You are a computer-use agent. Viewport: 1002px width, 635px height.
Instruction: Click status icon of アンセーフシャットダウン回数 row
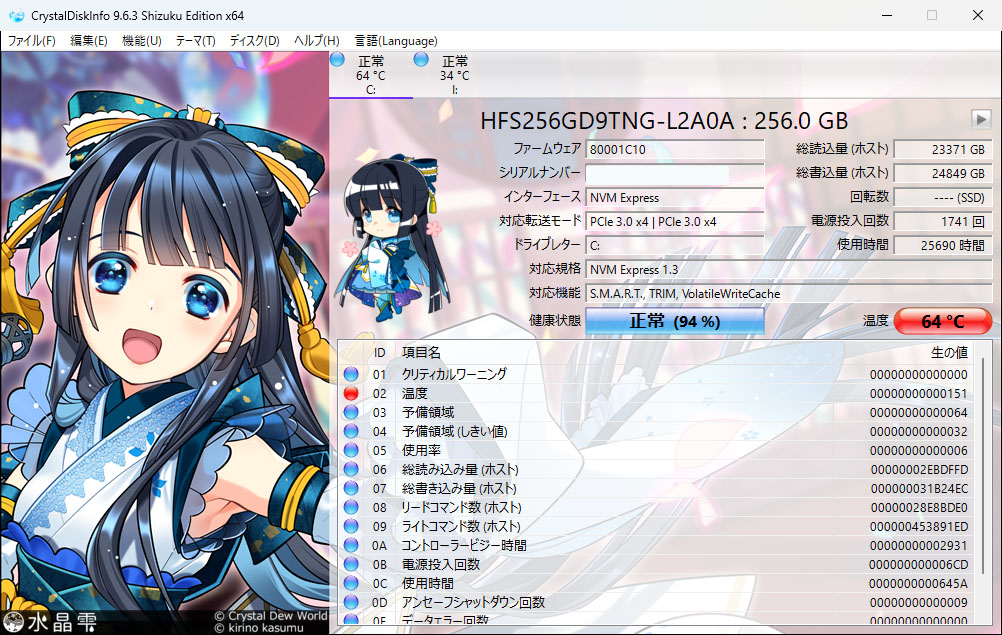(351, 602)
